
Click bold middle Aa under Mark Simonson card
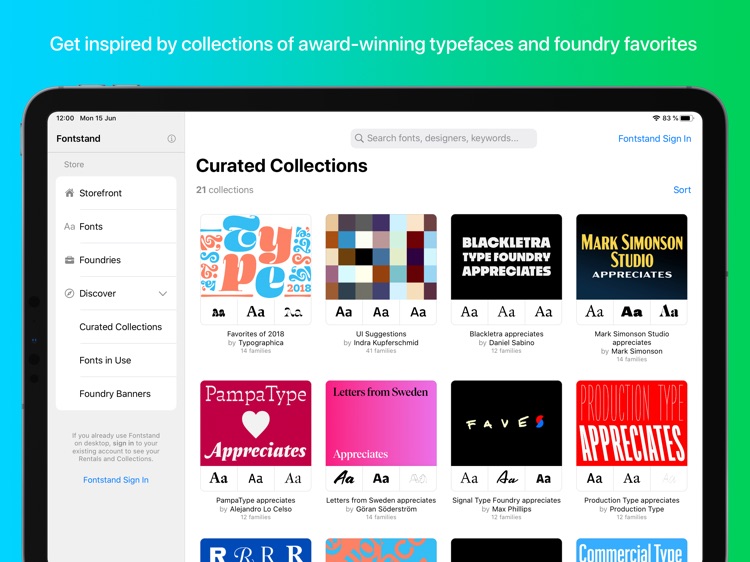tap(631, 312)
